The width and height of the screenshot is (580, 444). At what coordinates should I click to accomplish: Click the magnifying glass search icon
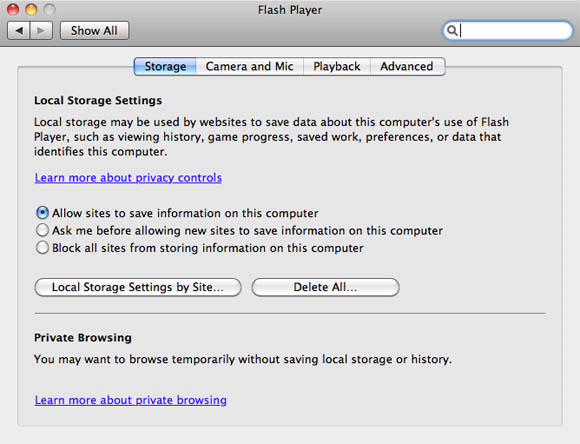[452, 30]
